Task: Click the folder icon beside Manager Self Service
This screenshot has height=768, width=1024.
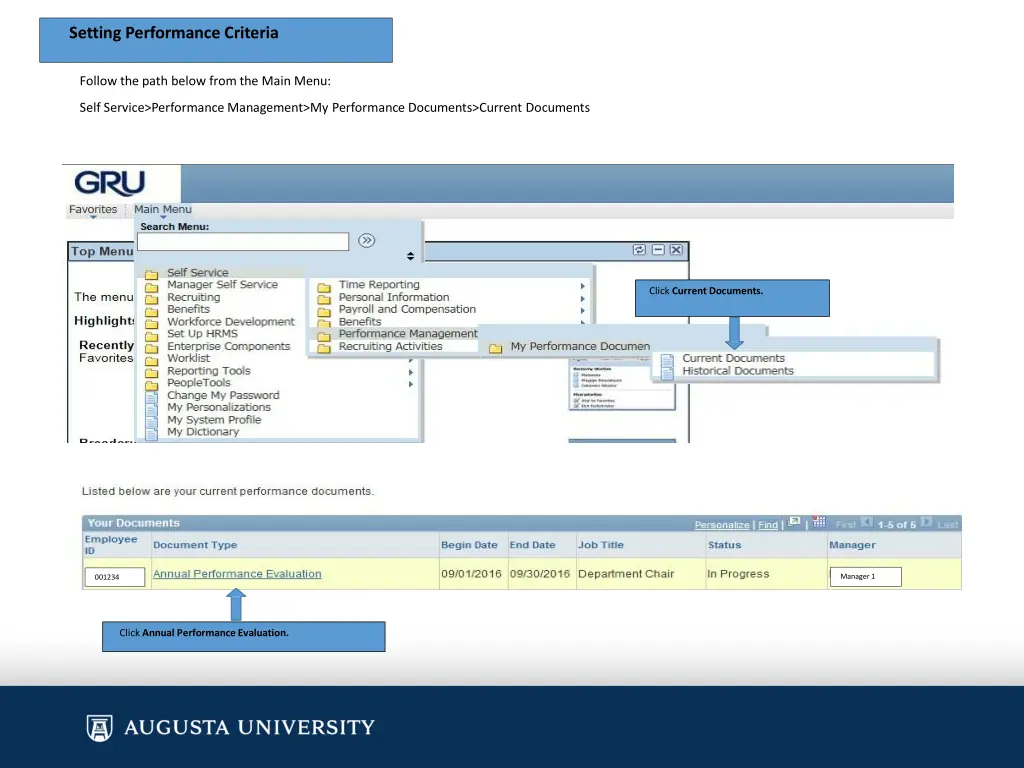Action: tap(152, 287)
